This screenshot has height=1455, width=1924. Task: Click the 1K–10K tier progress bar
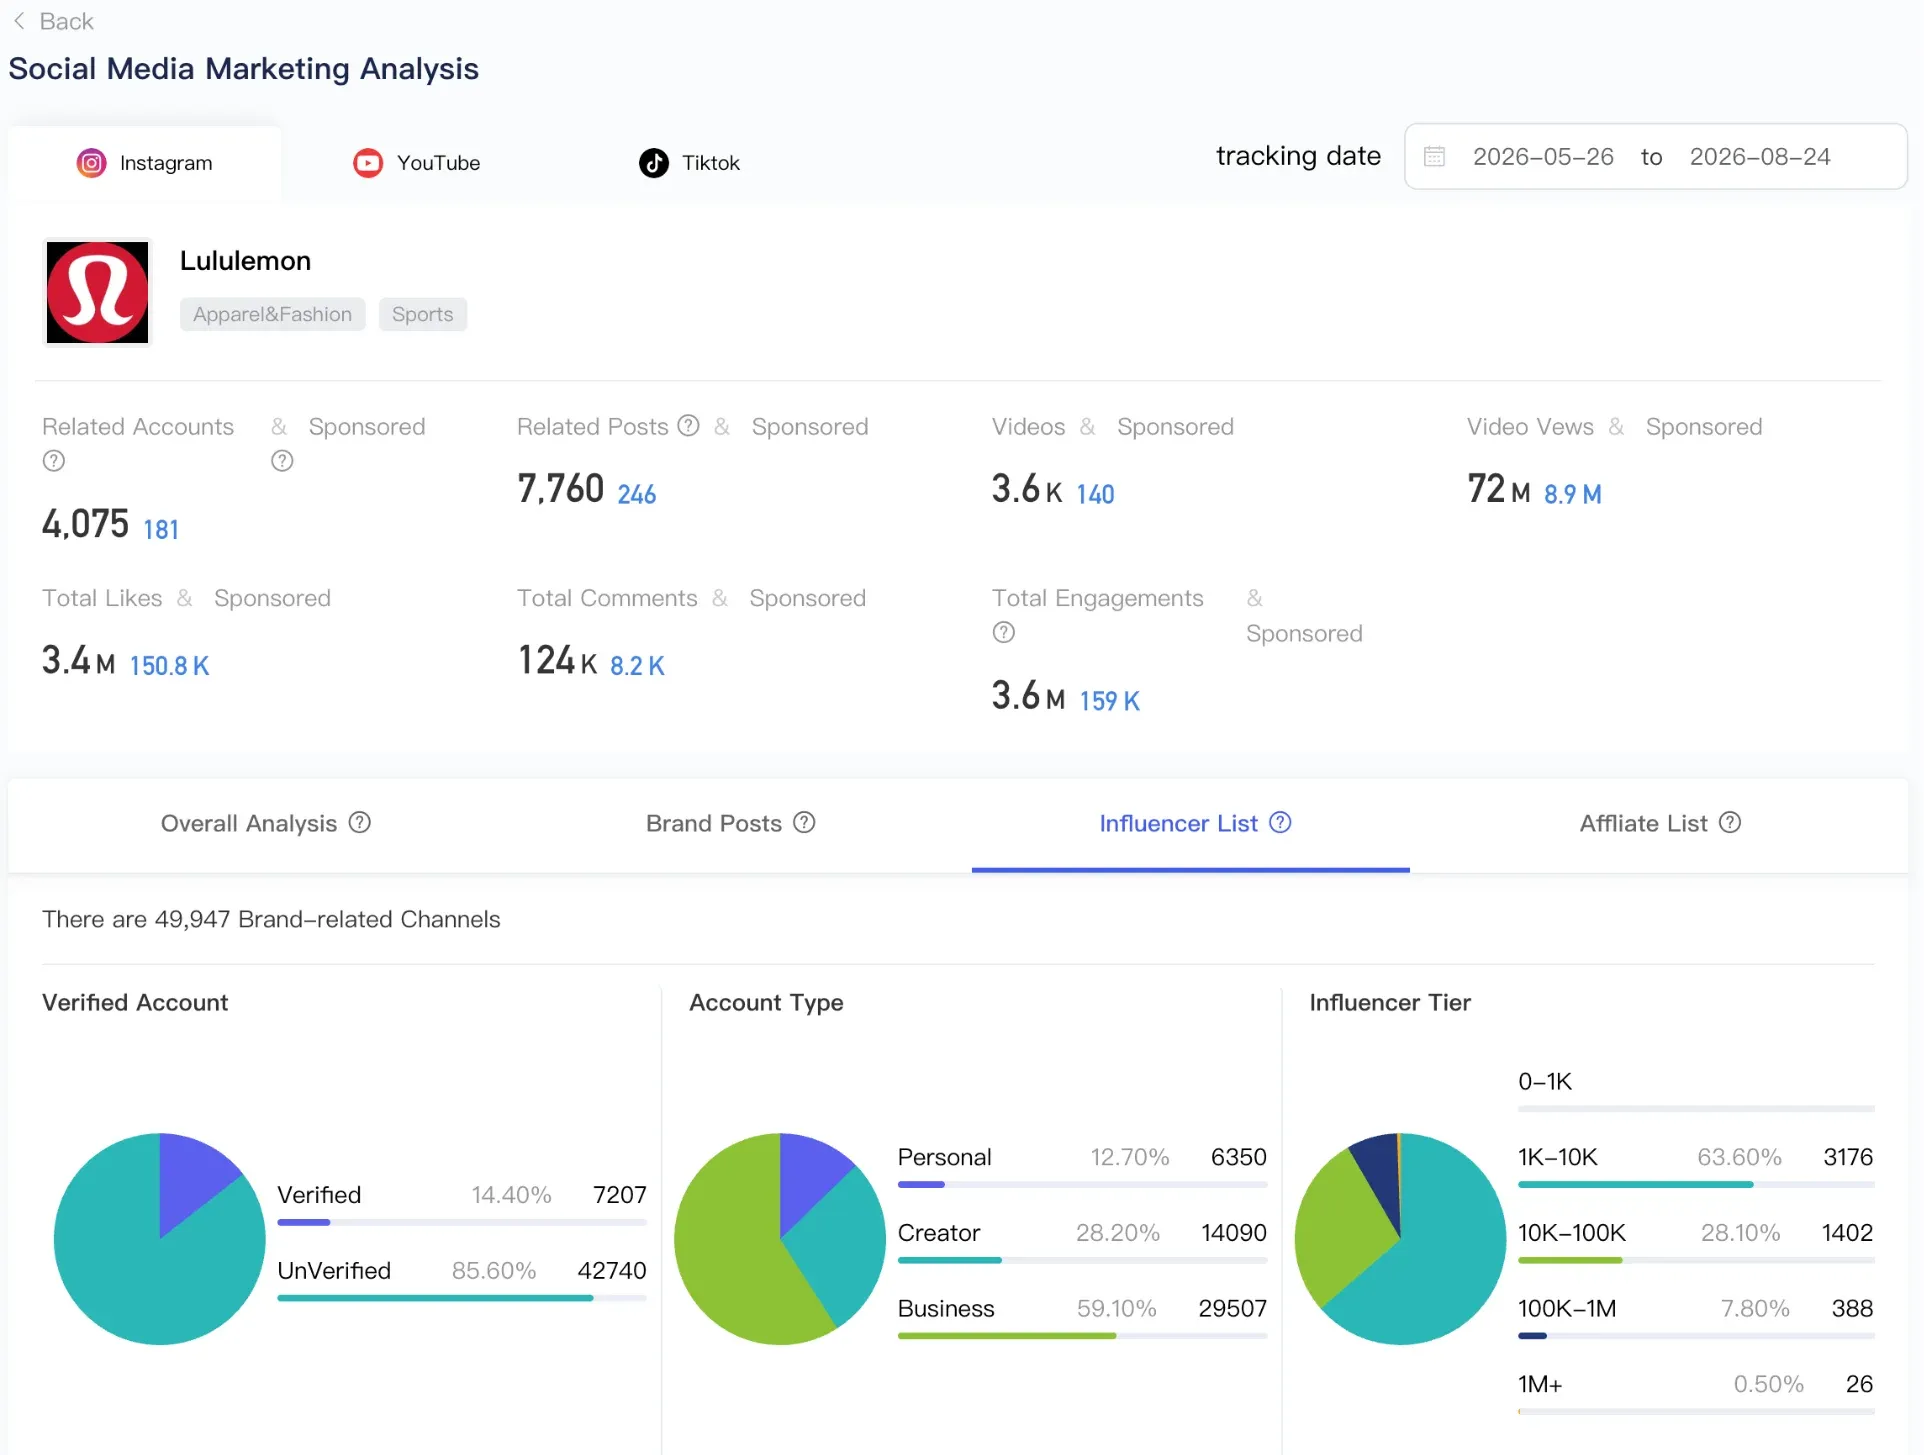pos(1696,1184)
